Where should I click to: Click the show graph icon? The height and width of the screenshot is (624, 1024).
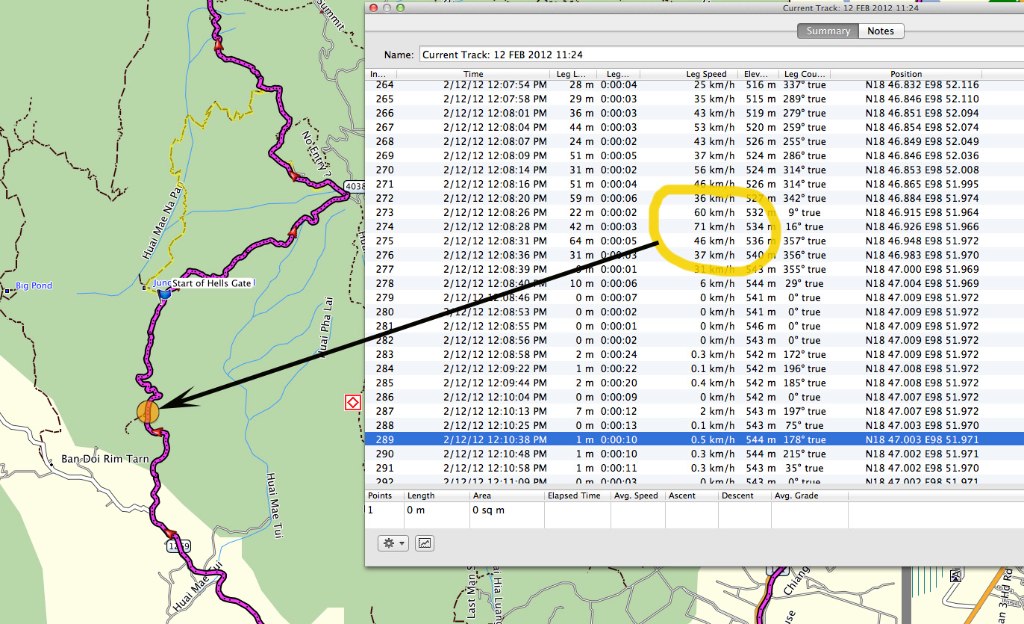tap(425, 543)
